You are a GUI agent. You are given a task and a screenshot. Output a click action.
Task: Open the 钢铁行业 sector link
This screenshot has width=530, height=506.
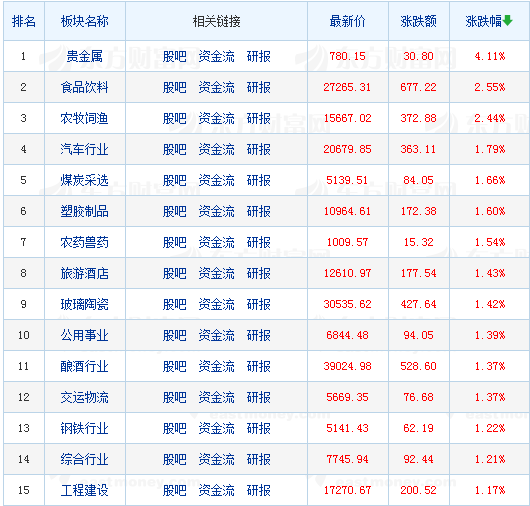[85, 428]
